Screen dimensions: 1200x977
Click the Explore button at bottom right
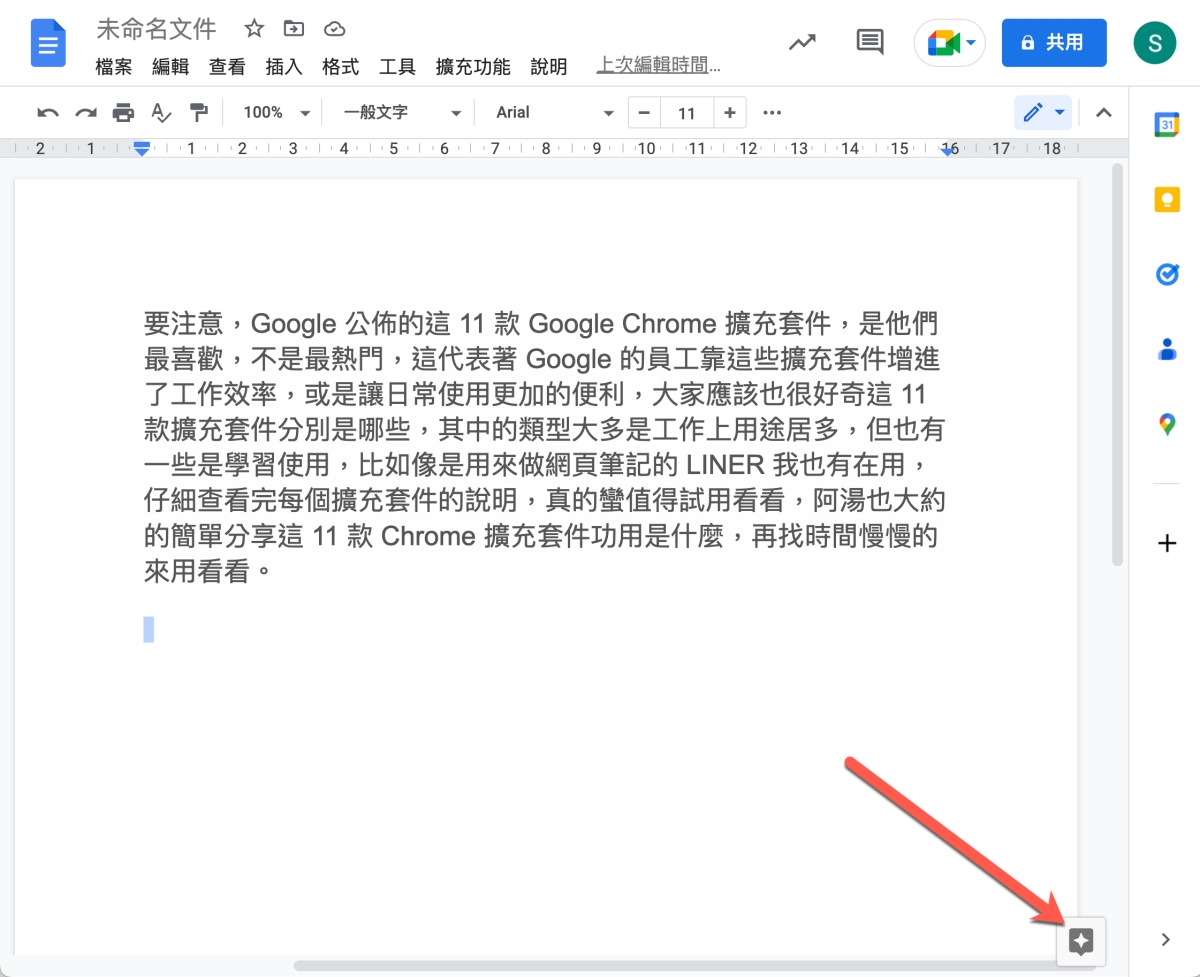pos(1081,941)
